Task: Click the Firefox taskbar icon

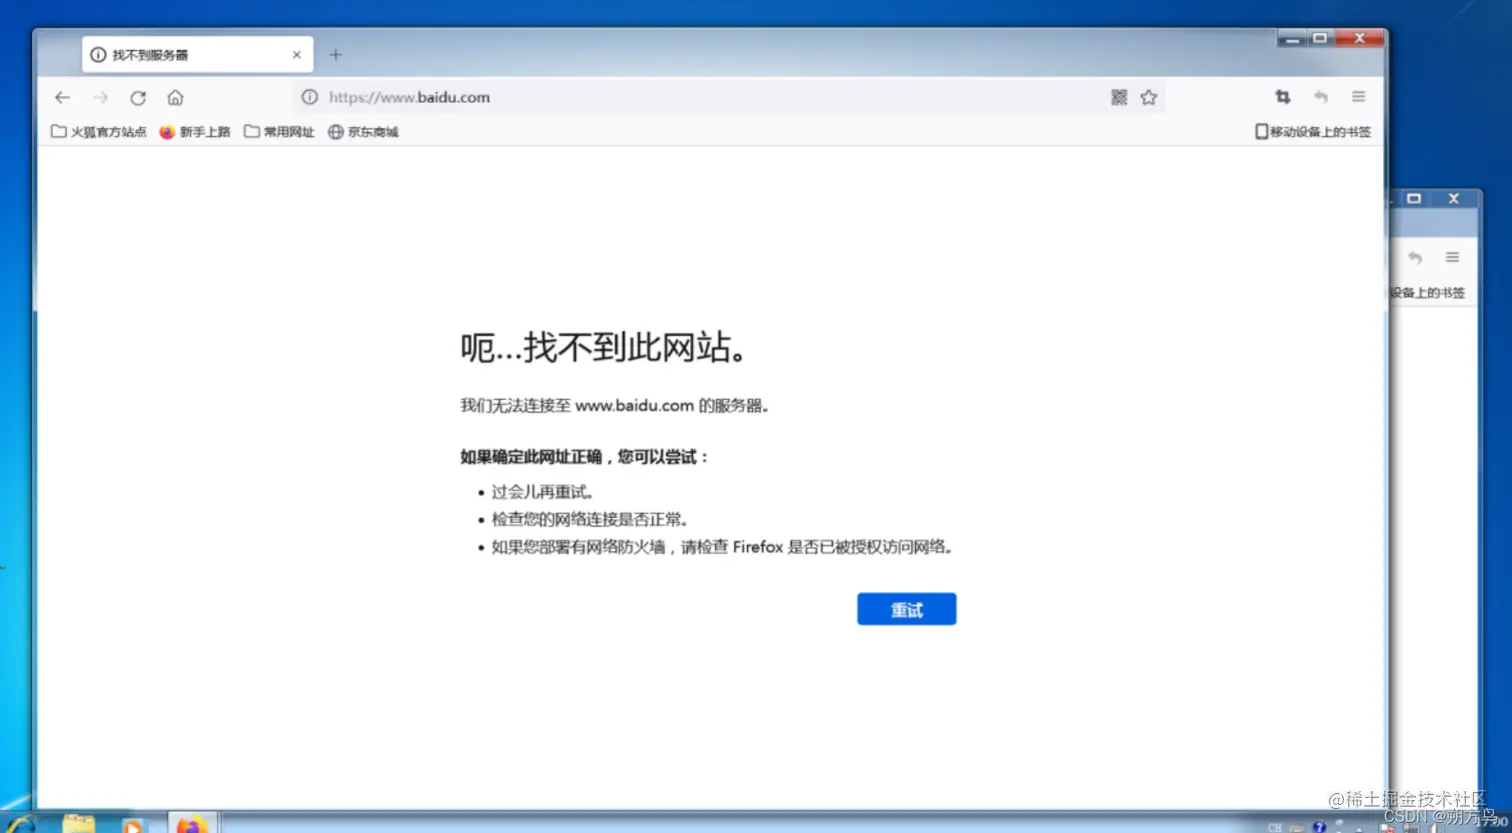Action: click(x=192, y=823)
